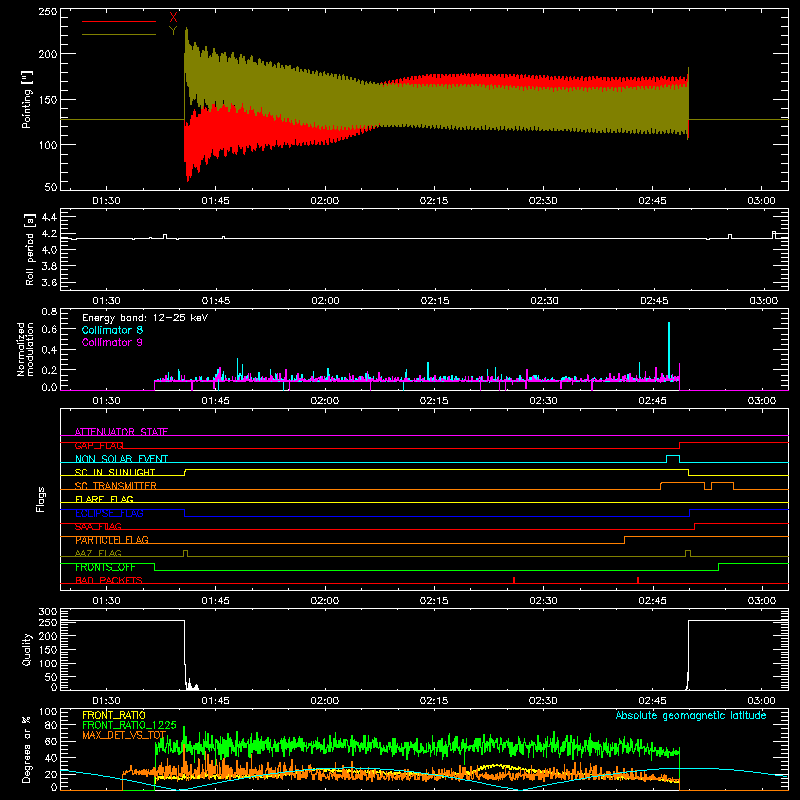Select the BAD_PACKETS flag label
800x800 pixels.
tap(109, 580)
